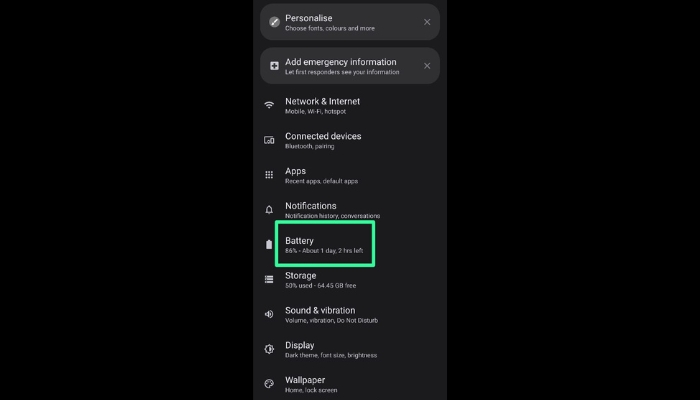Tap the Battery icon

coord(269,245)
